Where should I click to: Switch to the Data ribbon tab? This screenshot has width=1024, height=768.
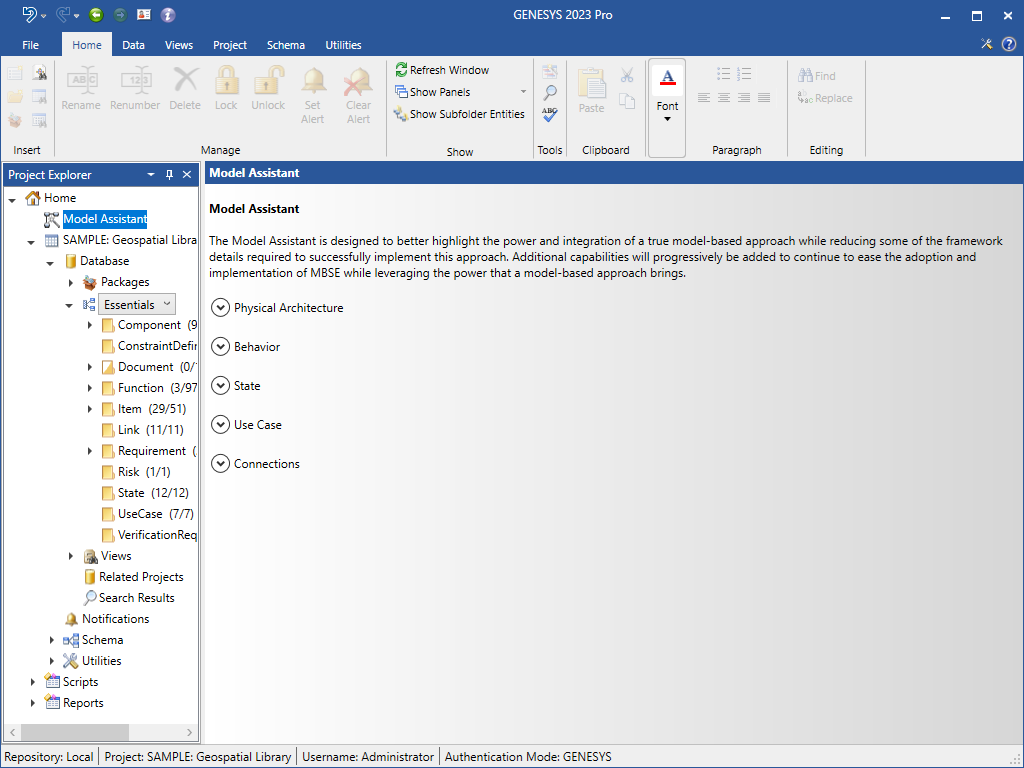(x=133, y=45)
